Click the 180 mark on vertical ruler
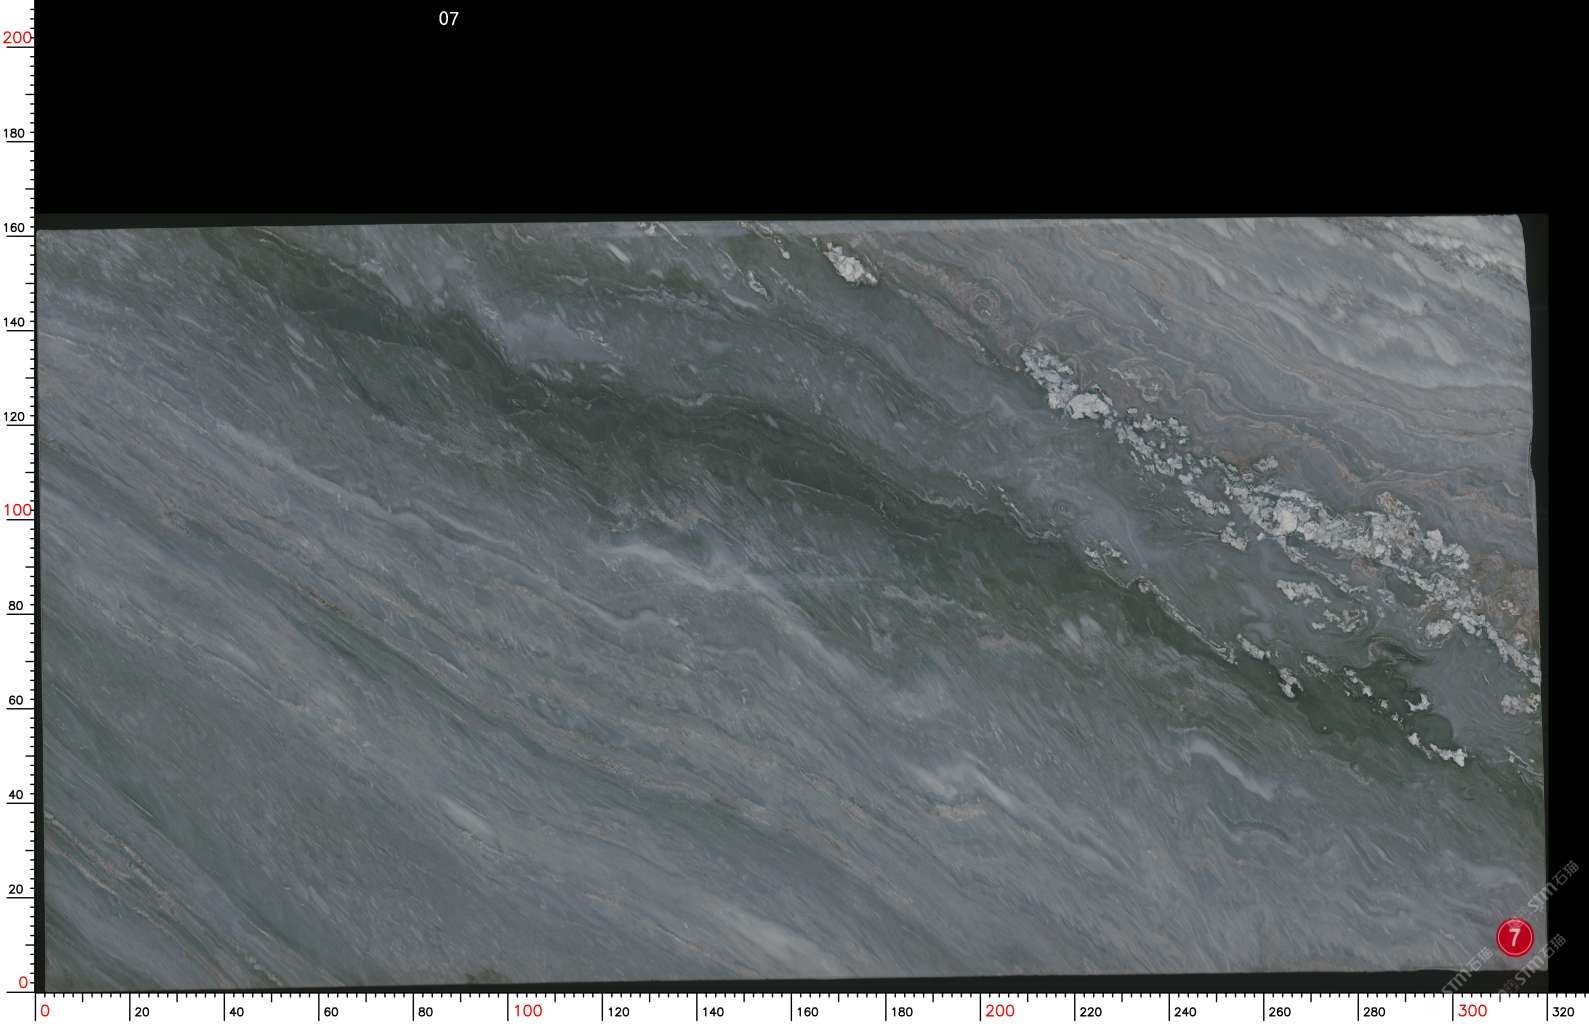 click(14, 133)
